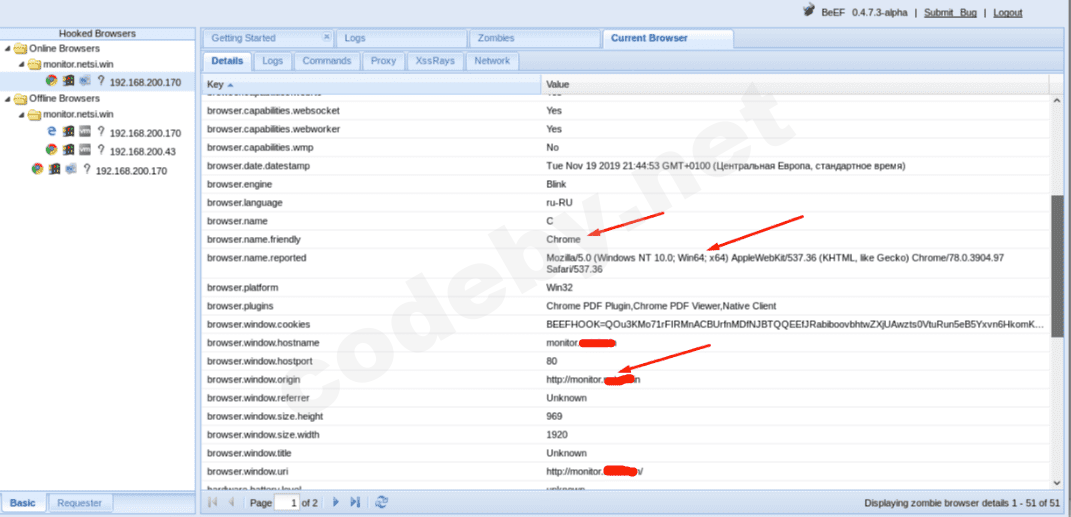The image size is (1071, 517).
Task: Click monitor.netsi.win folder icon under Offline Browsers
Action: [x=34, y=115]
